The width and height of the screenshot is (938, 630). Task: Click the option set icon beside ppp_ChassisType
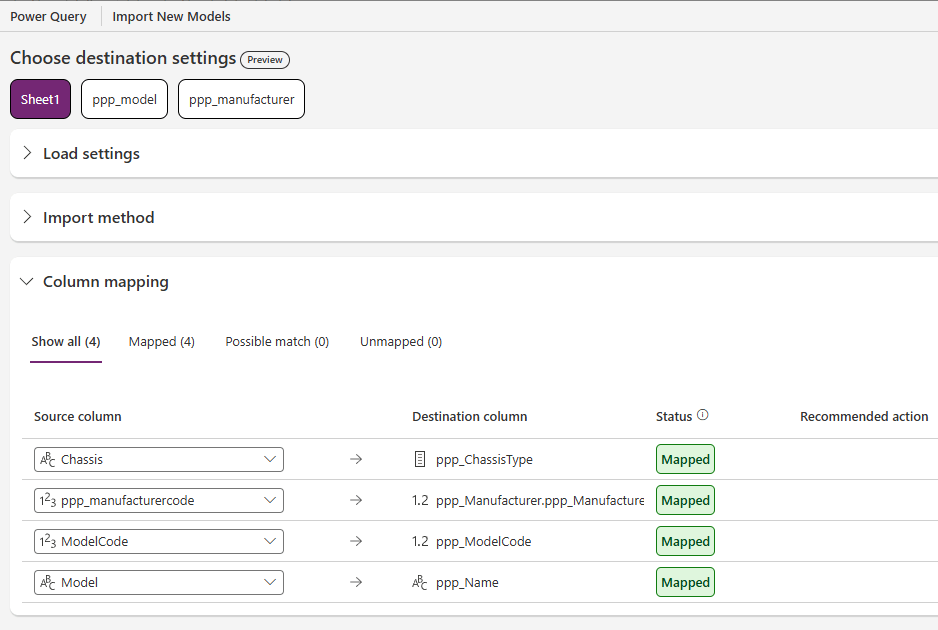pyautogui.click(x=420, y=460)
